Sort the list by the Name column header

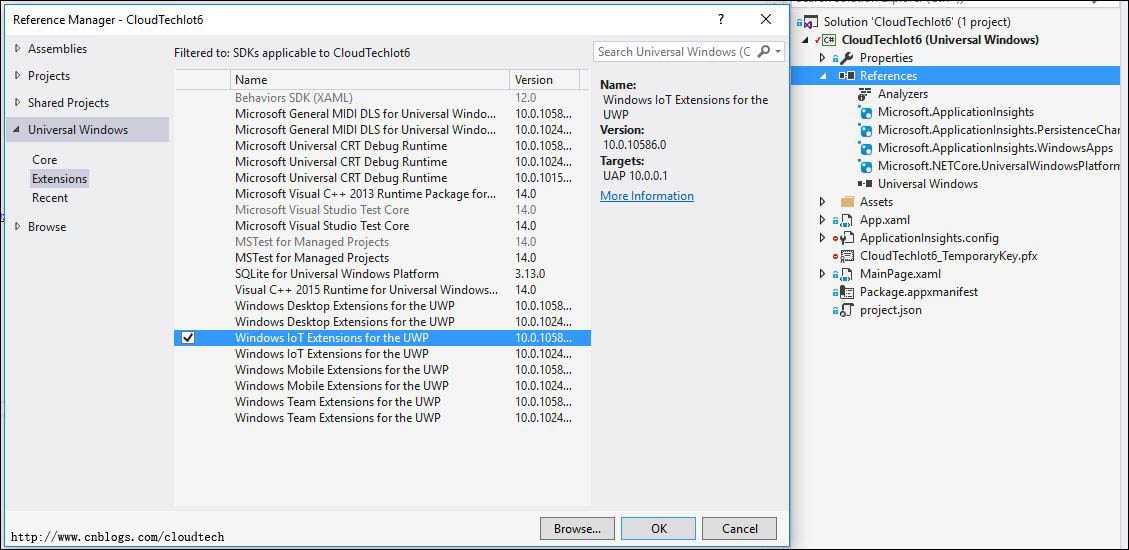tap(370, 79)
